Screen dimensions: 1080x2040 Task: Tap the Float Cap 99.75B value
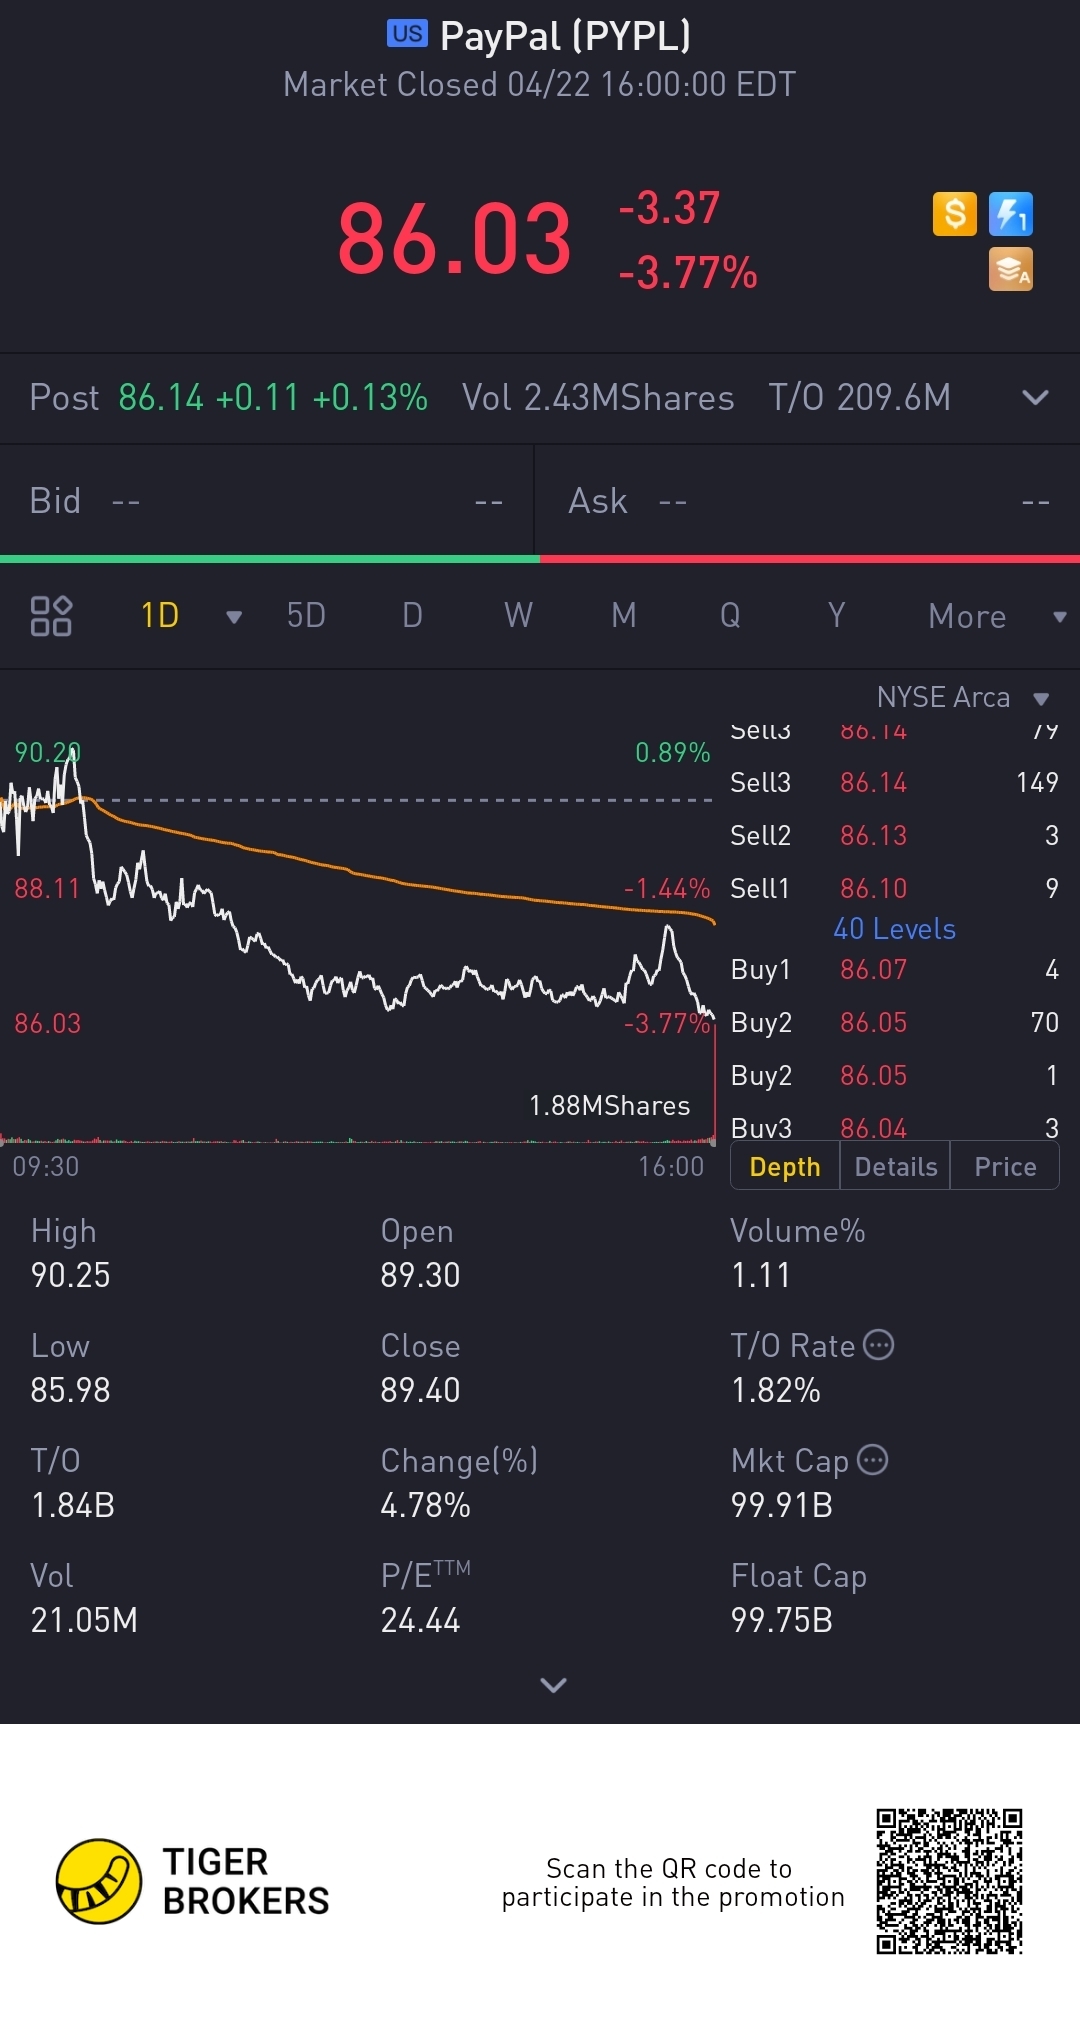782,1620
